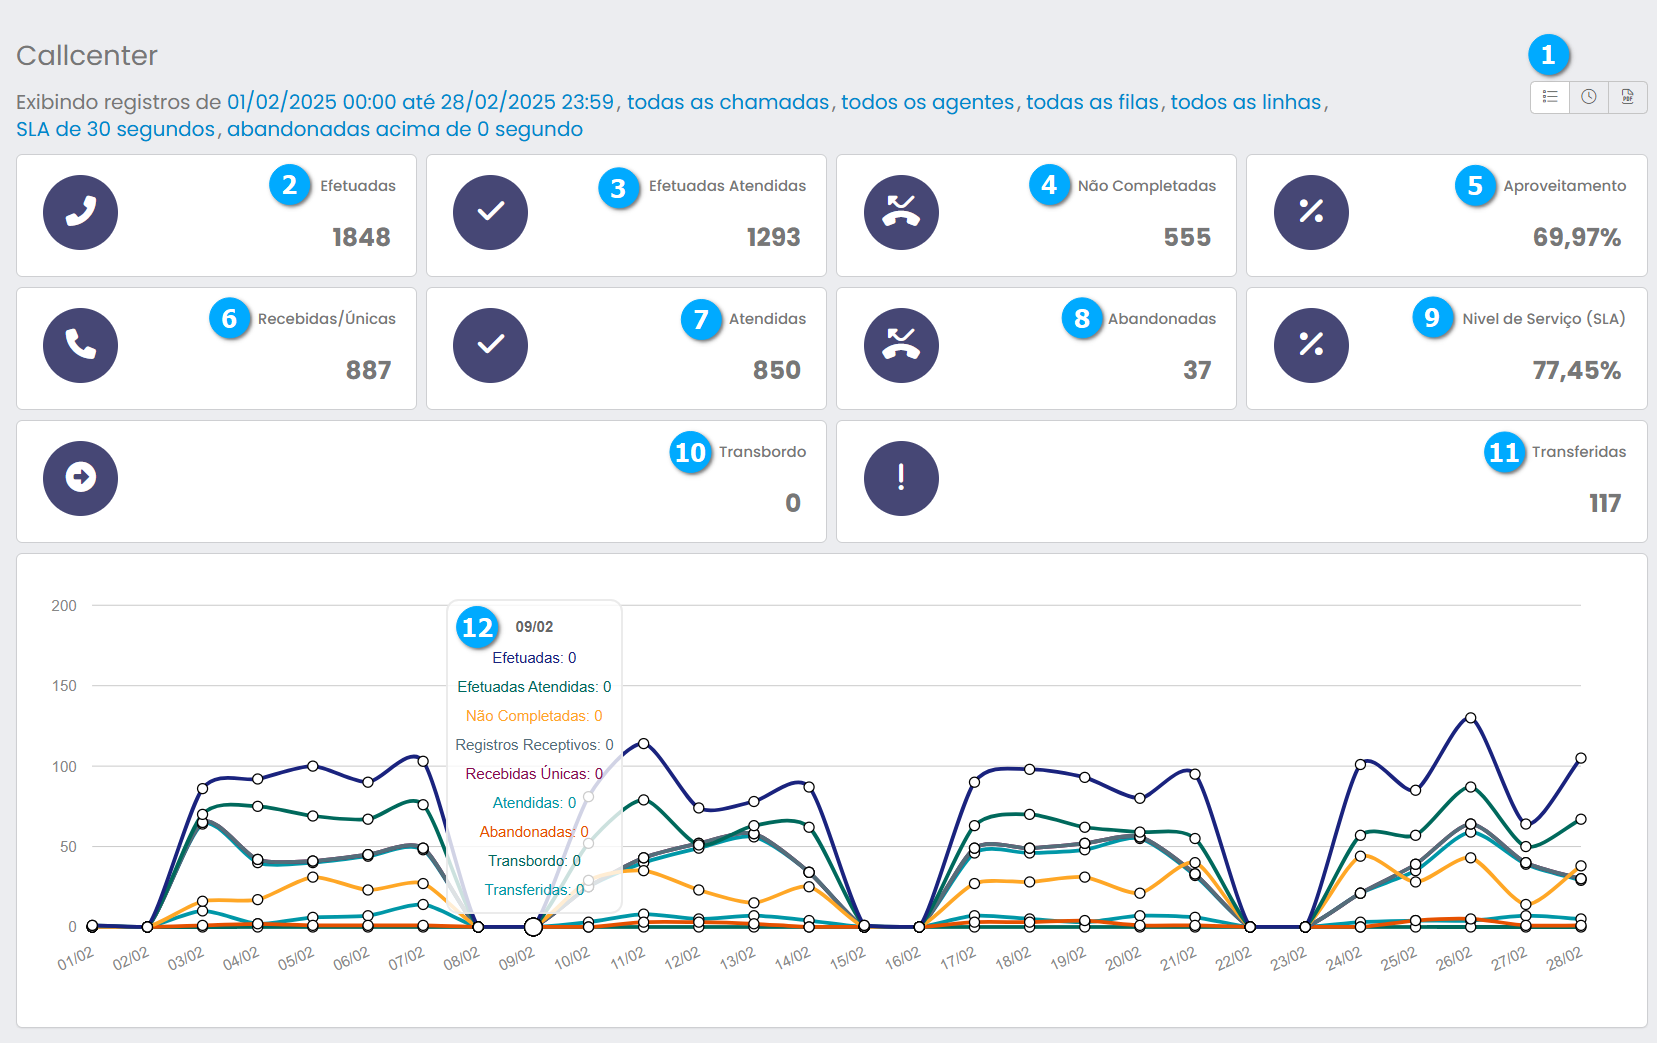Screen dimensions: 1657x1043
Task: Click the 'todas as chamadas' filter link
Action: pos(727,102)
